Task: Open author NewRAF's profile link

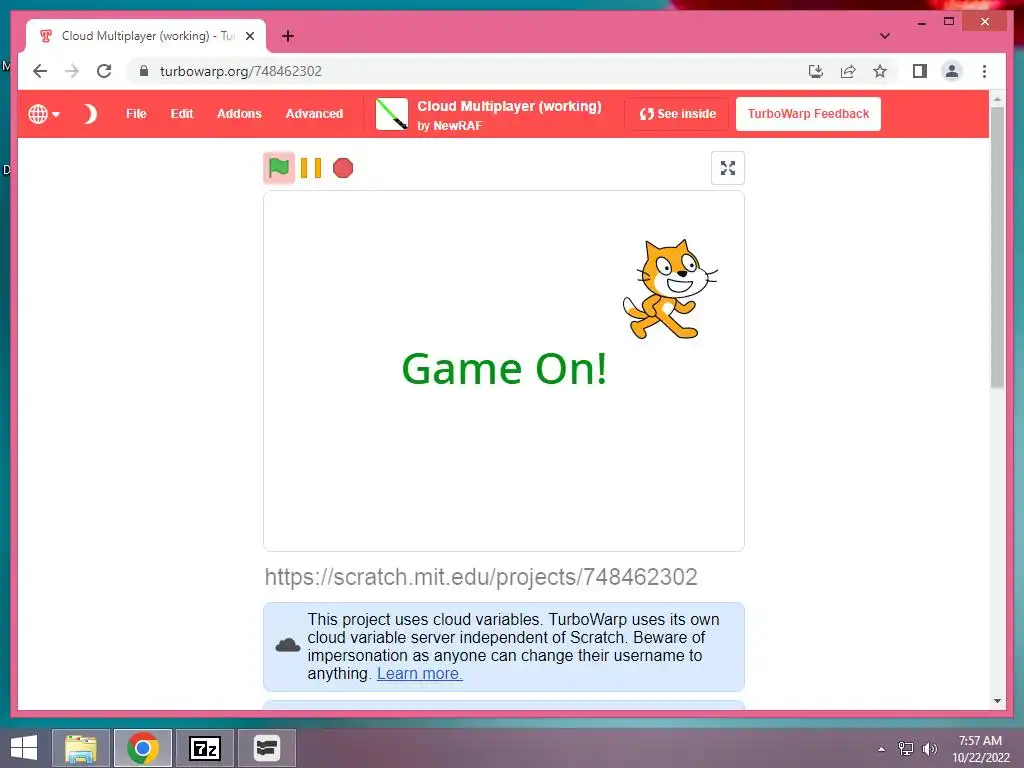Action: (457, 125)
